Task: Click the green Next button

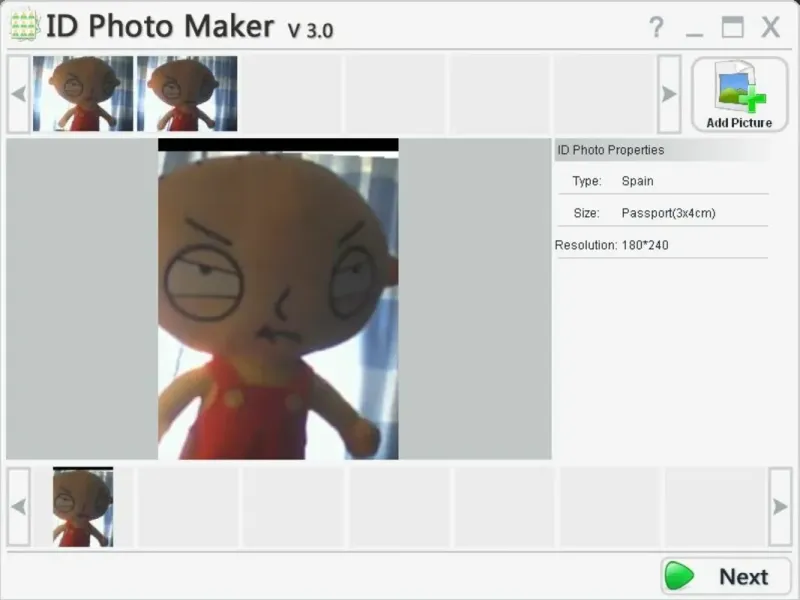Action: (x=726, y=577)
